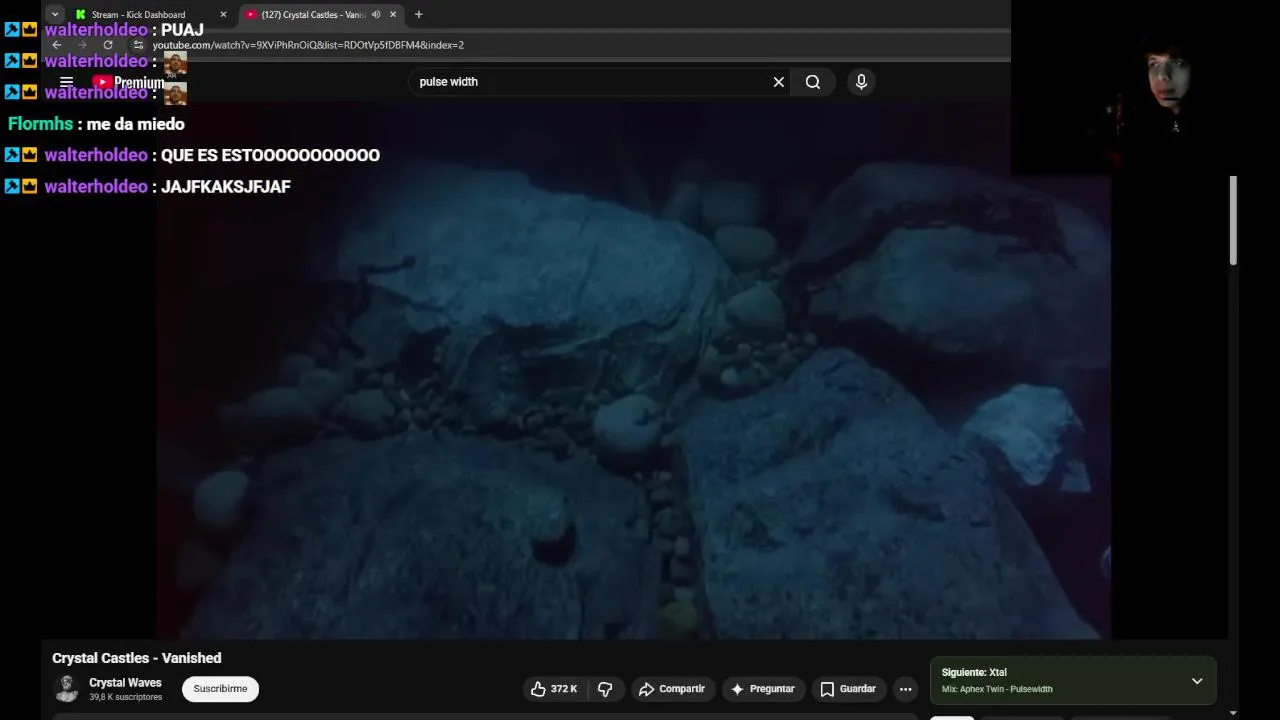Run search with magnifier button

pos(813,82)
